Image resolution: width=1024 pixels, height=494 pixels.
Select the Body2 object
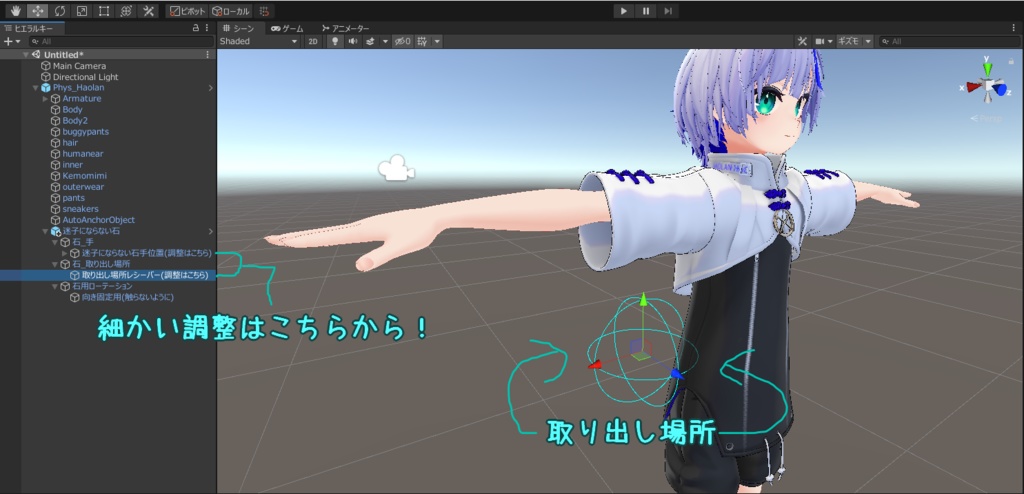pos(75,121)
